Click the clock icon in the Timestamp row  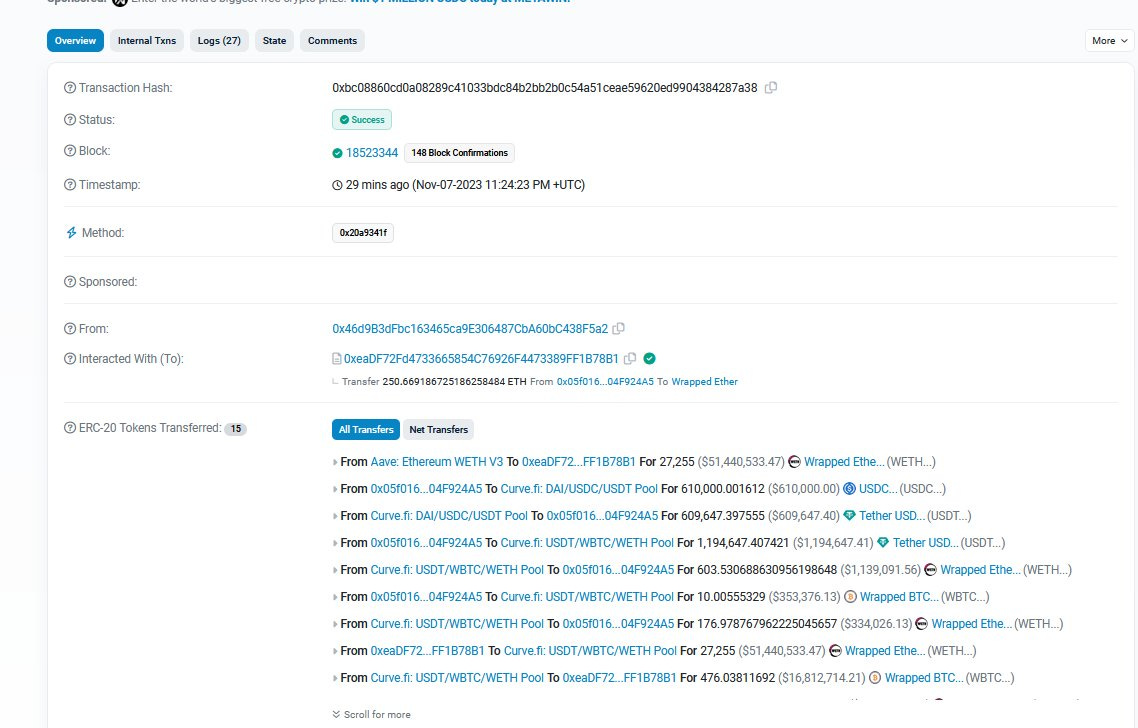tap(337, 185)
